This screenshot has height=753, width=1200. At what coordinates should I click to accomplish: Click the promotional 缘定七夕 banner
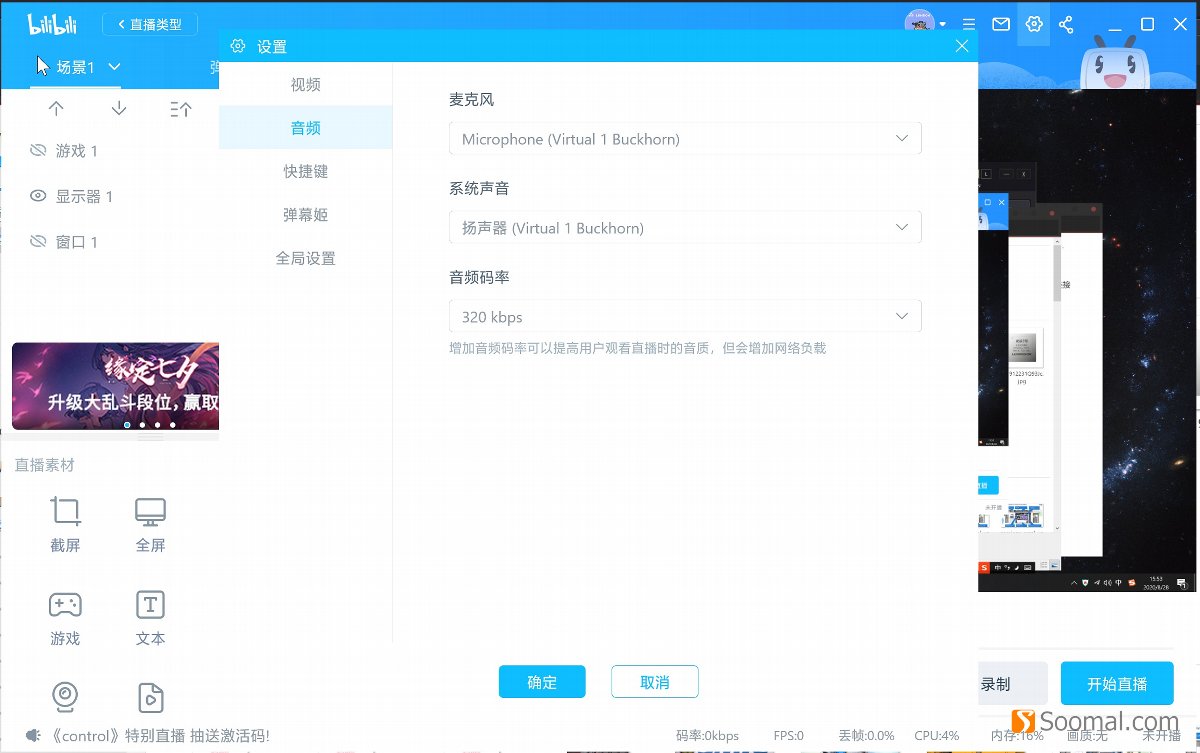(115, 385)
